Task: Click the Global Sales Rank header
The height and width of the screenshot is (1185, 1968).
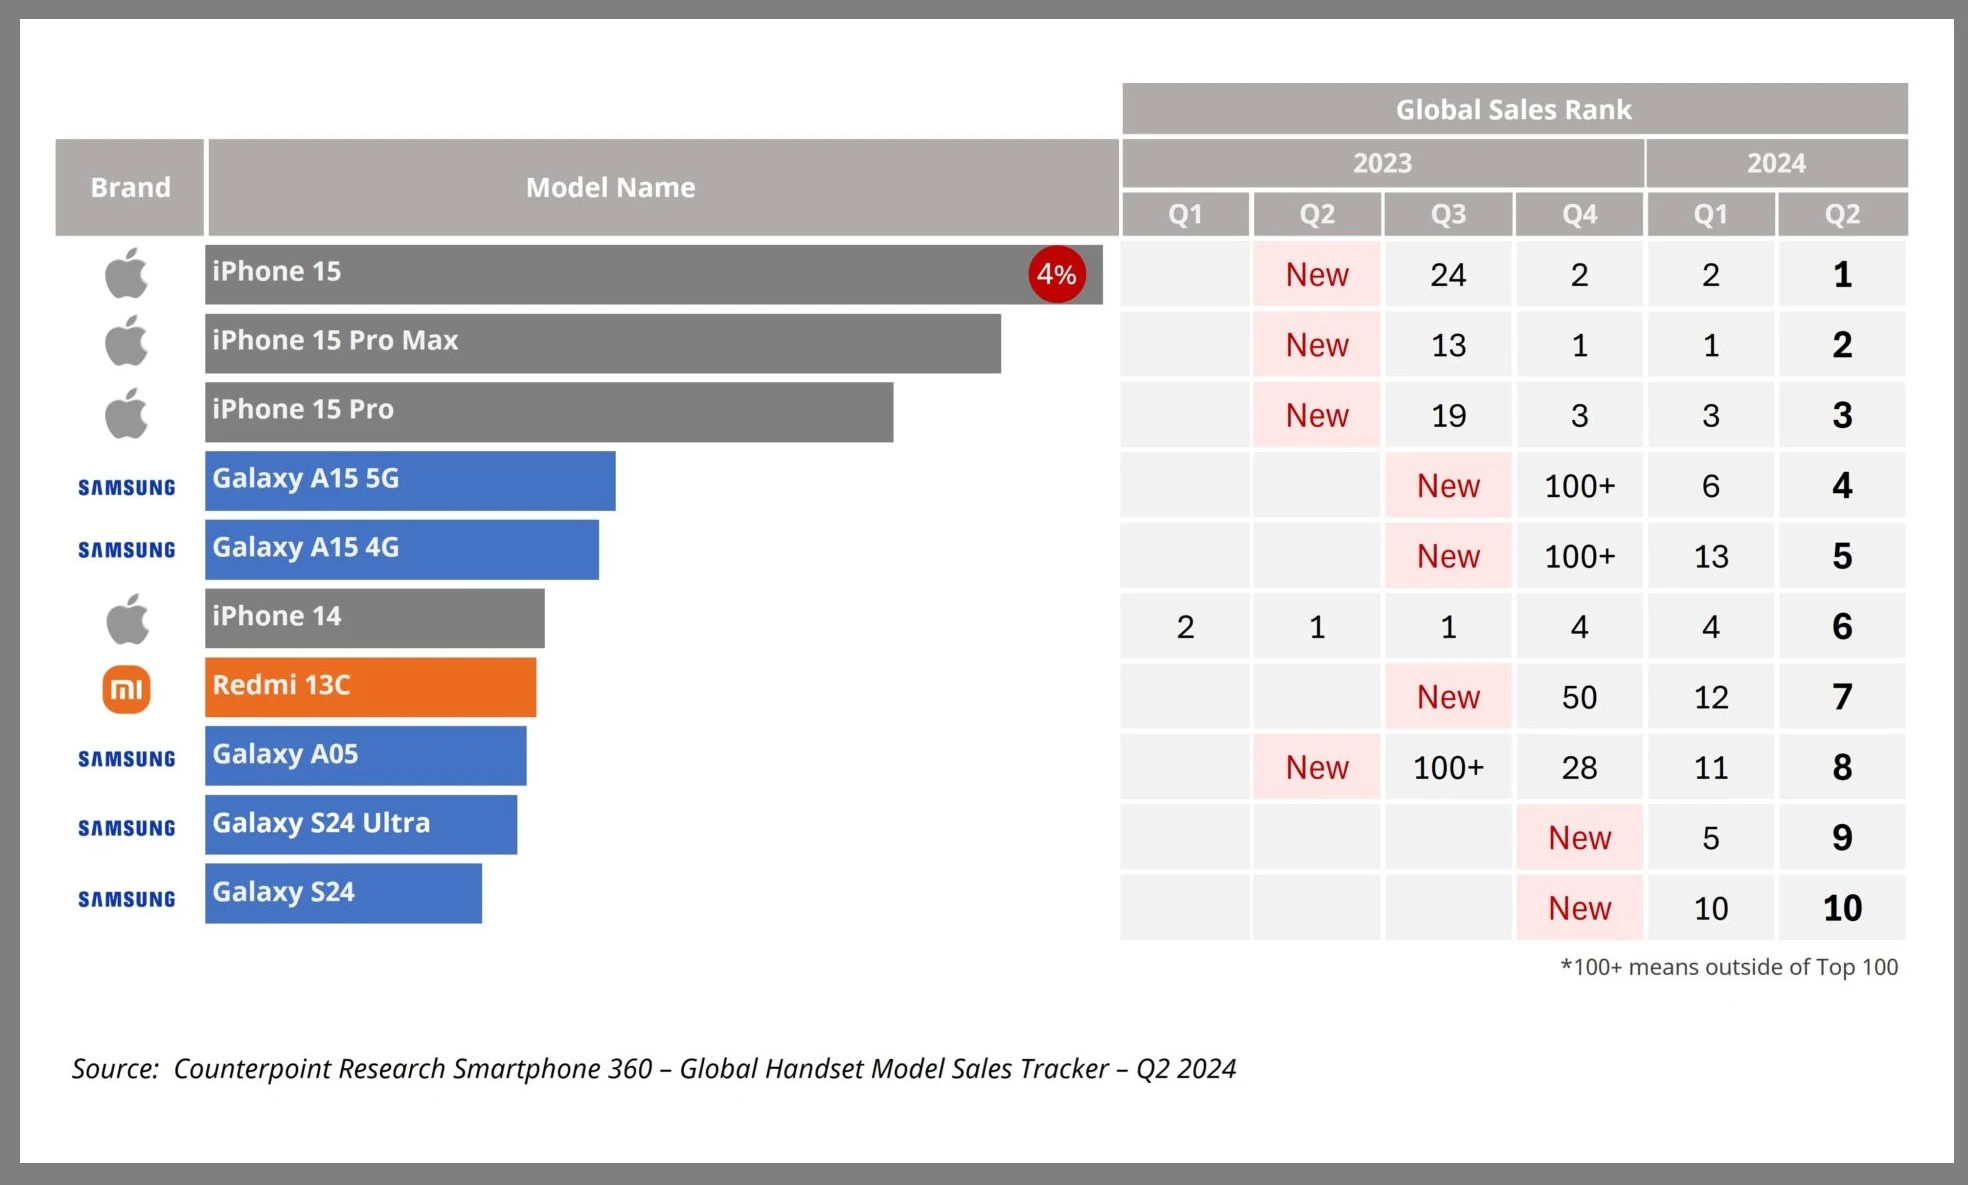Action: [1515, 109]
